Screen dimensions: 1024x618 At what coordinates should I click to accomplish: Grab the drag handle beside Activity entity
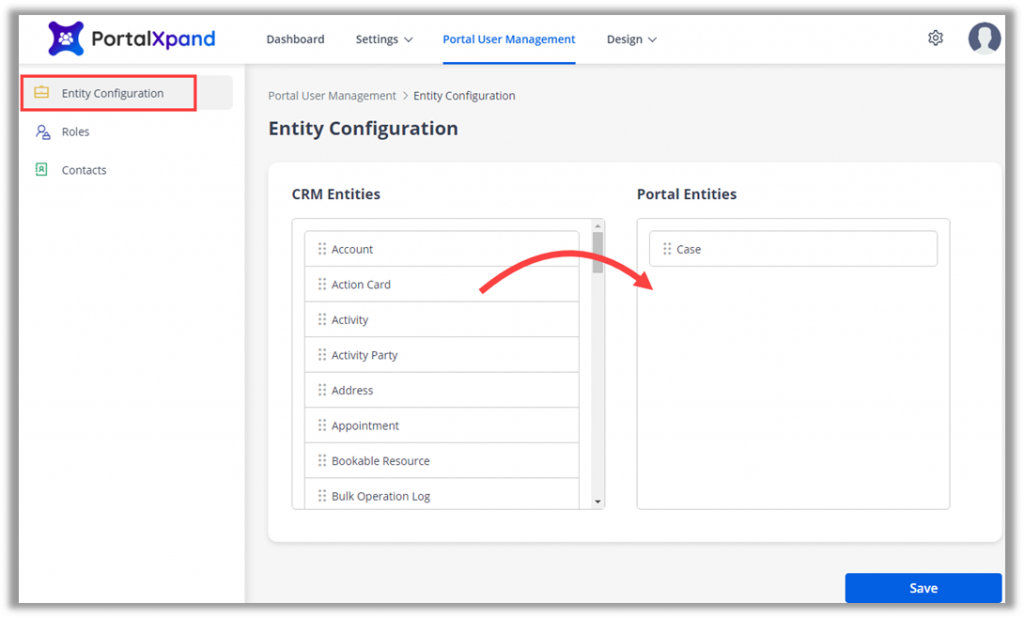coord(322,319)
